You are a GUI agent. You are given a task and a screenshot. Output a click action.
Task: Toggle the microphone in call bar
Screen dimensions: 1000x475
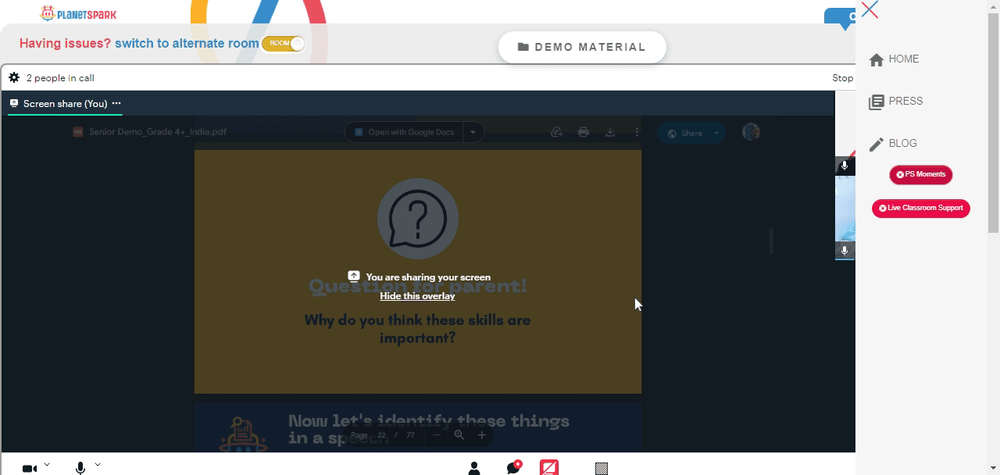80,469
